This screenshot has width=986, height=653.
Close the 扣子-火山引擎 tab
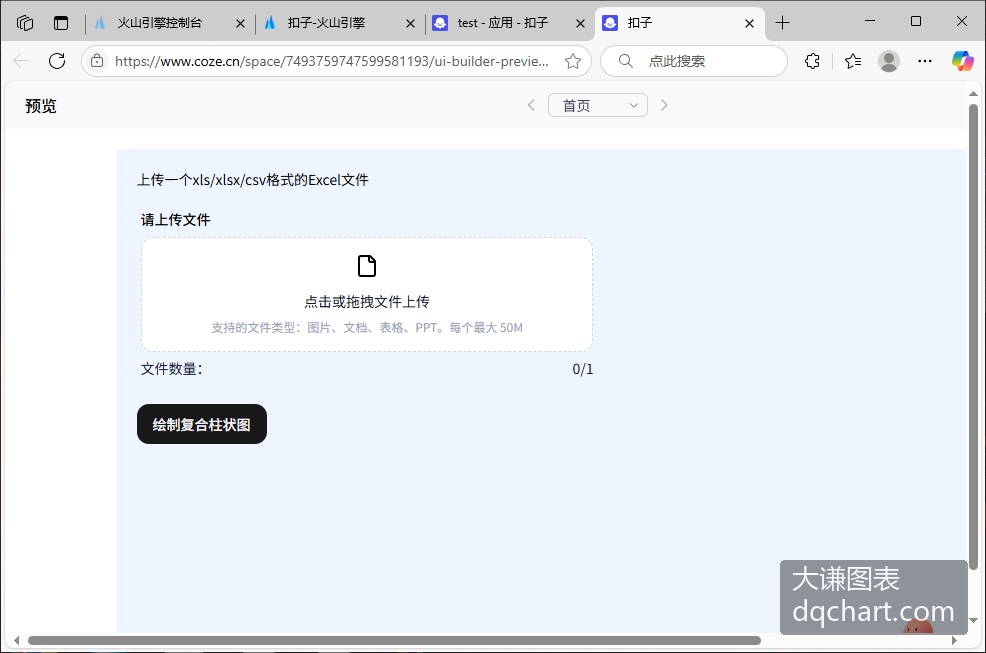coord(410,24)
